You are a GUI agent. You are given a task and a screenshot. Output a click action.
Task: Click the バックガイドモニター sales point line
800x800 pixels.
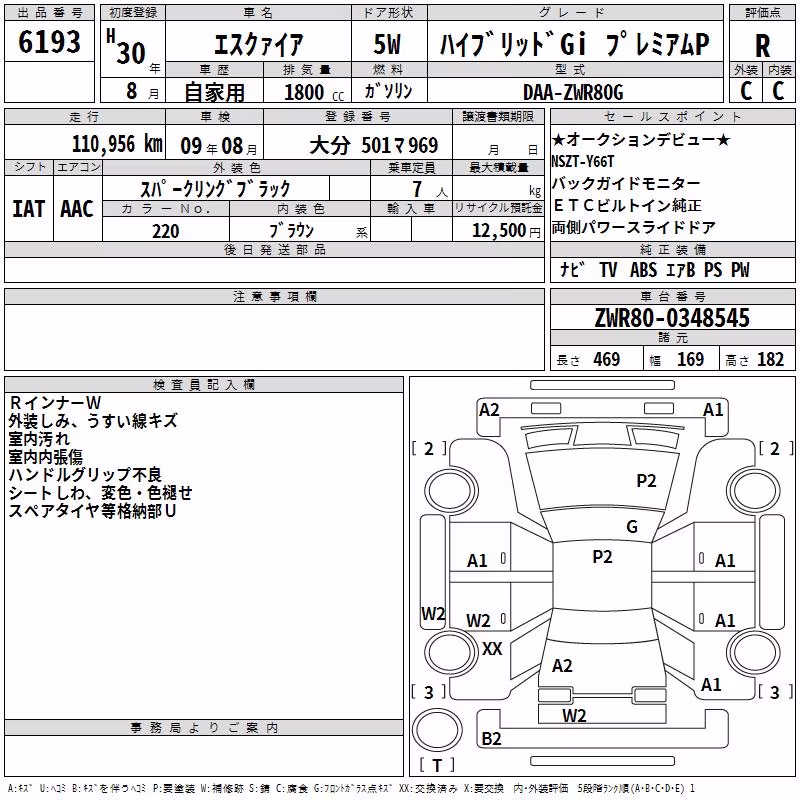(x=626, y=183)
